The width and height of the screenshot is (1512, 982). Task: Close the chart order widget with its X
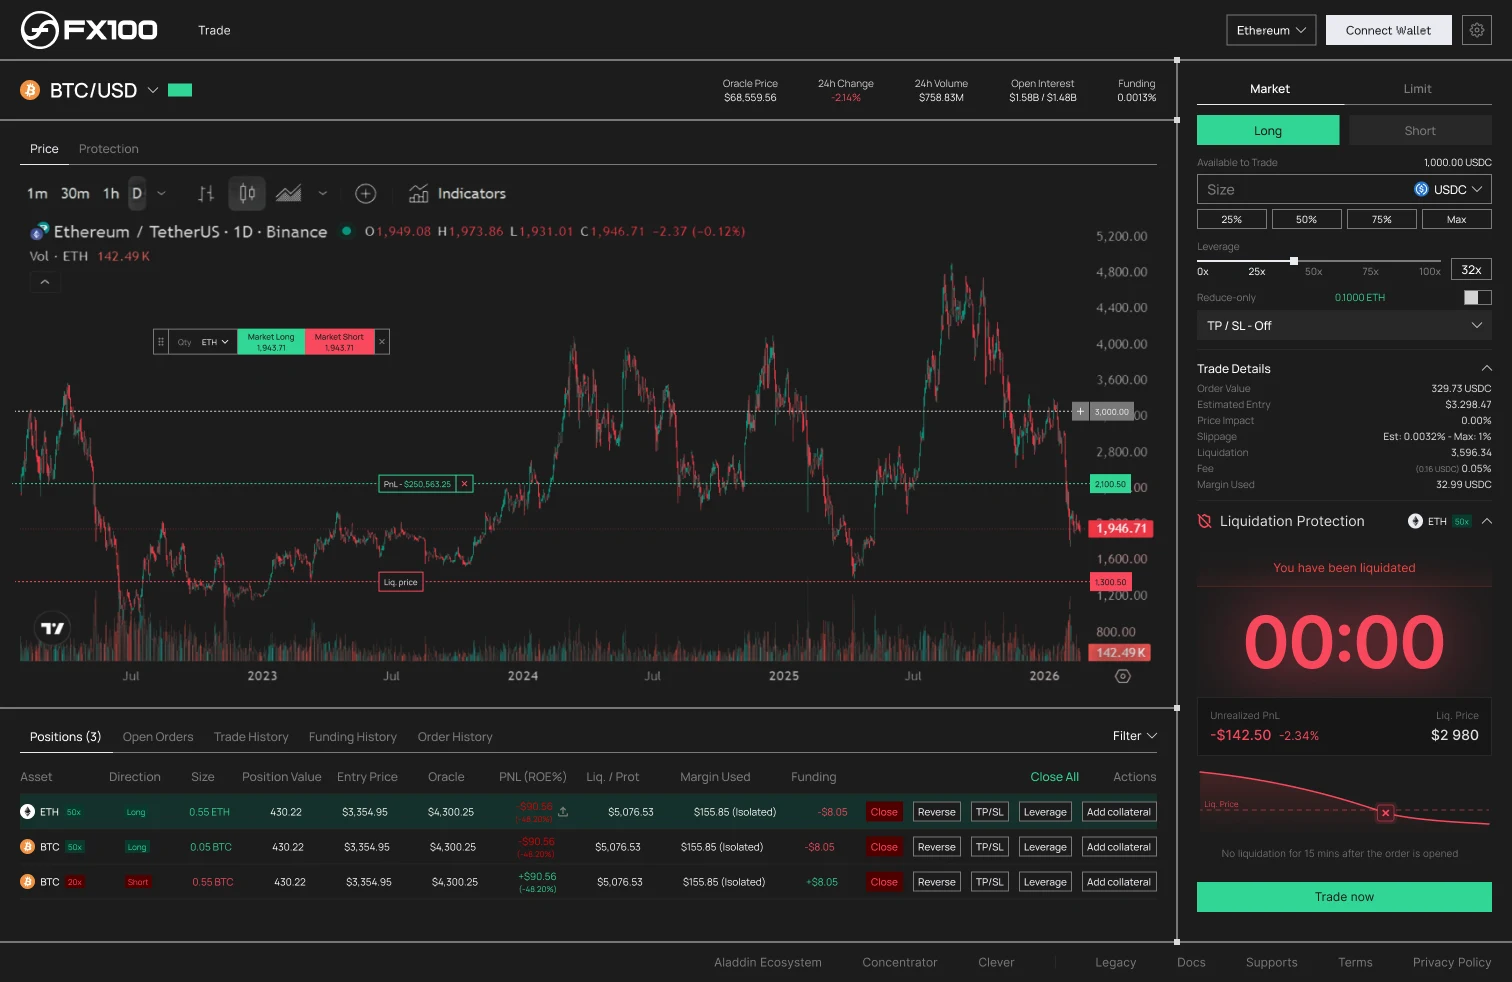coord(382,342)
